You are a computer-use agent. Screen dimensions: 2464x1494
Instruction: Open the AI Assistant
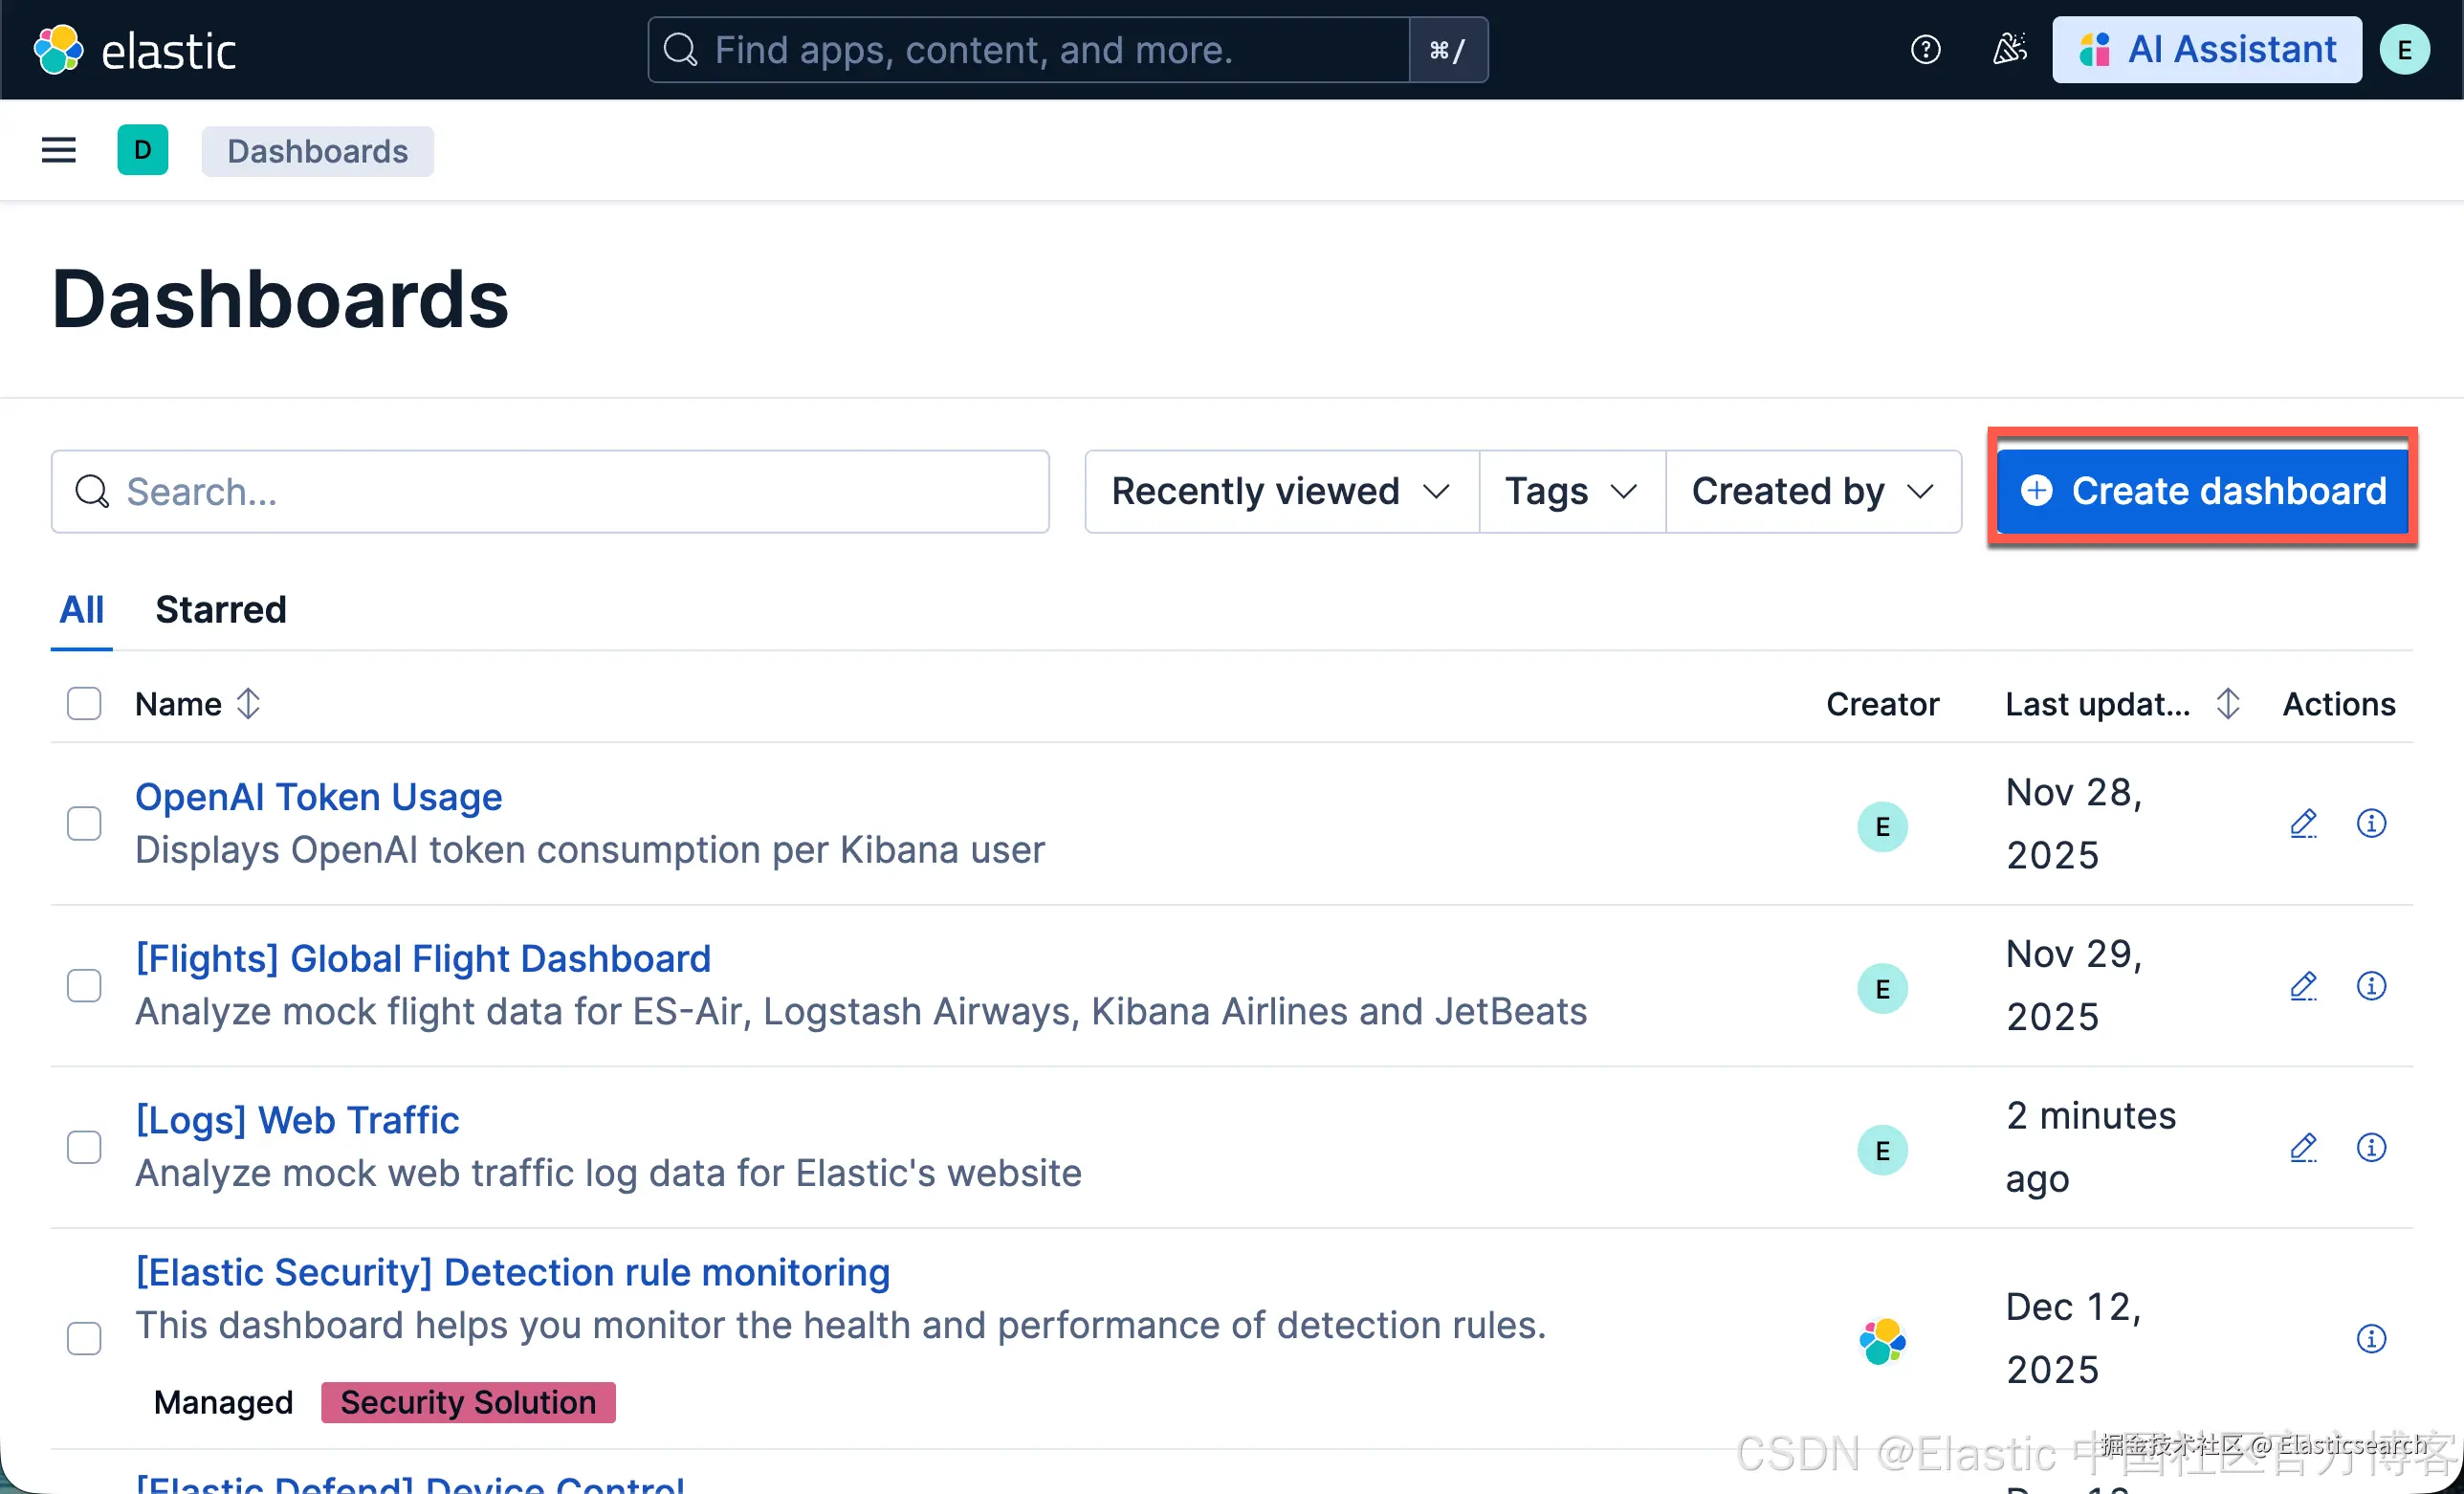(2207, 50)
